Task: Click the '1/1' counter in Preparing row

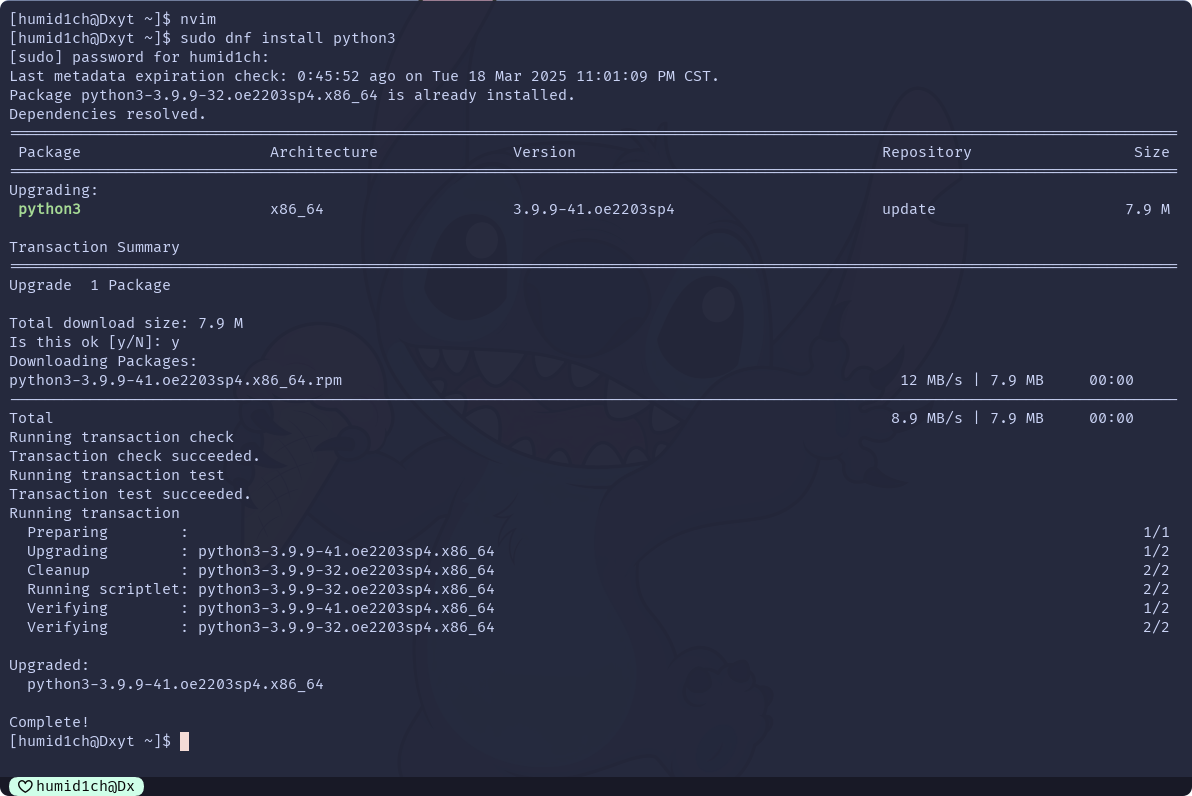Action: click(x=1156, y=532)
